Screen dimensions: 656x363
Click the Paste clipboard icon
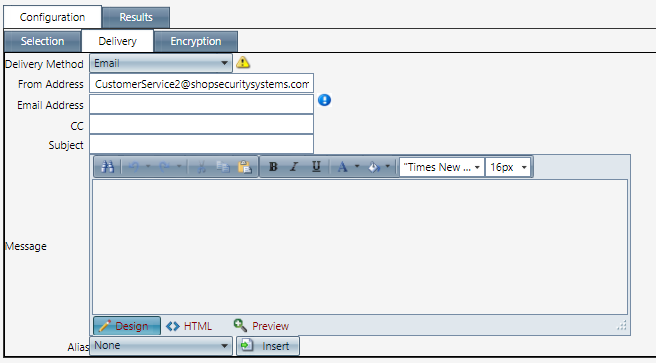tap(245, 167)
